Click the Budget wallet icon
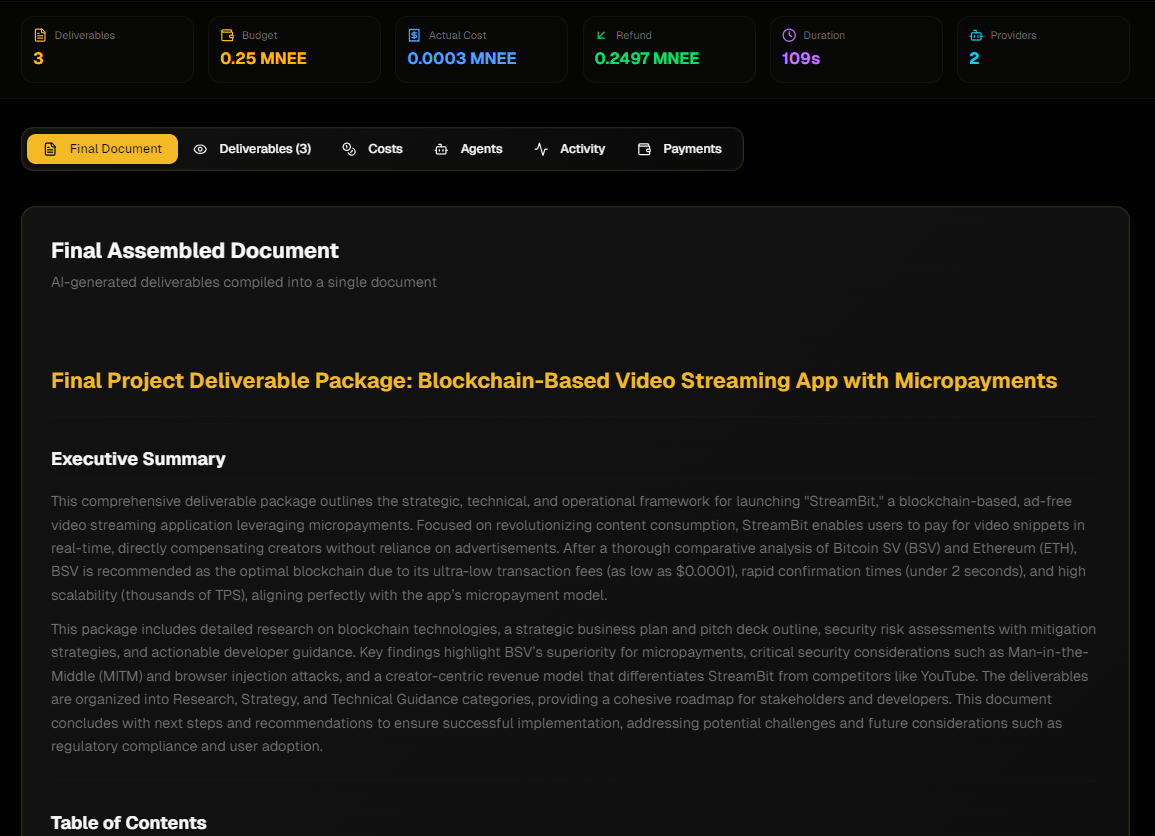This screenshot has height=836, width=1155. [x=228, y=35]
